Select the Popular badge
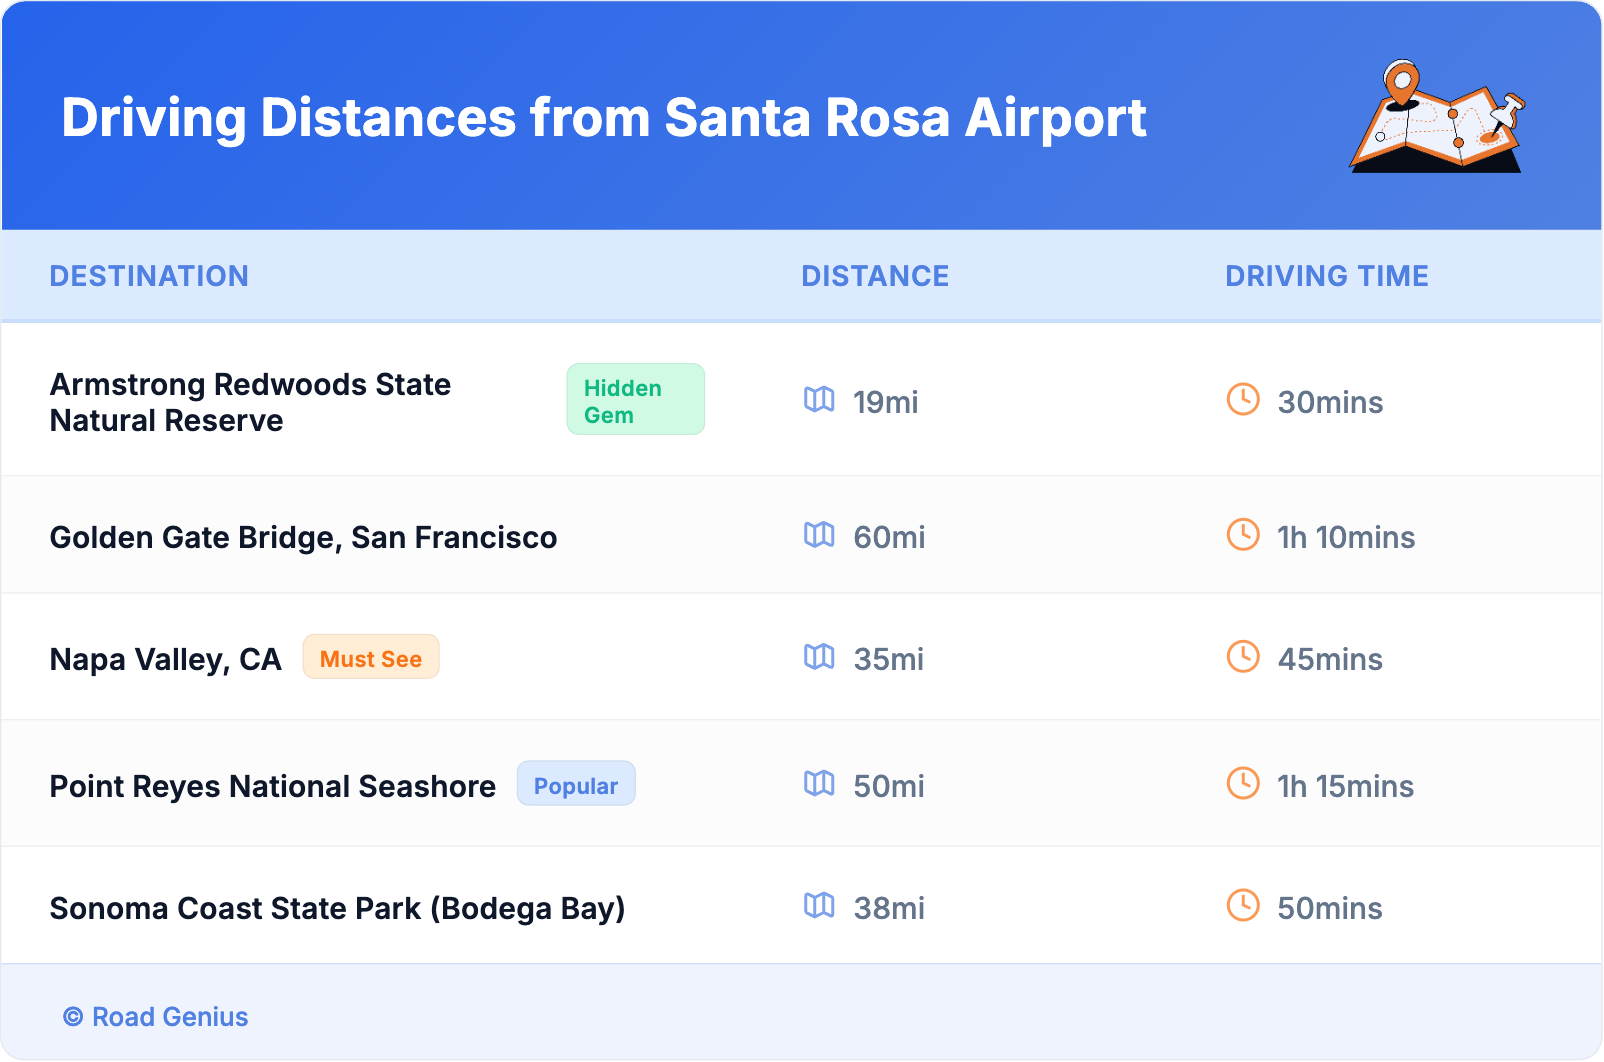1604x1062 pixels. coord(576,785)
